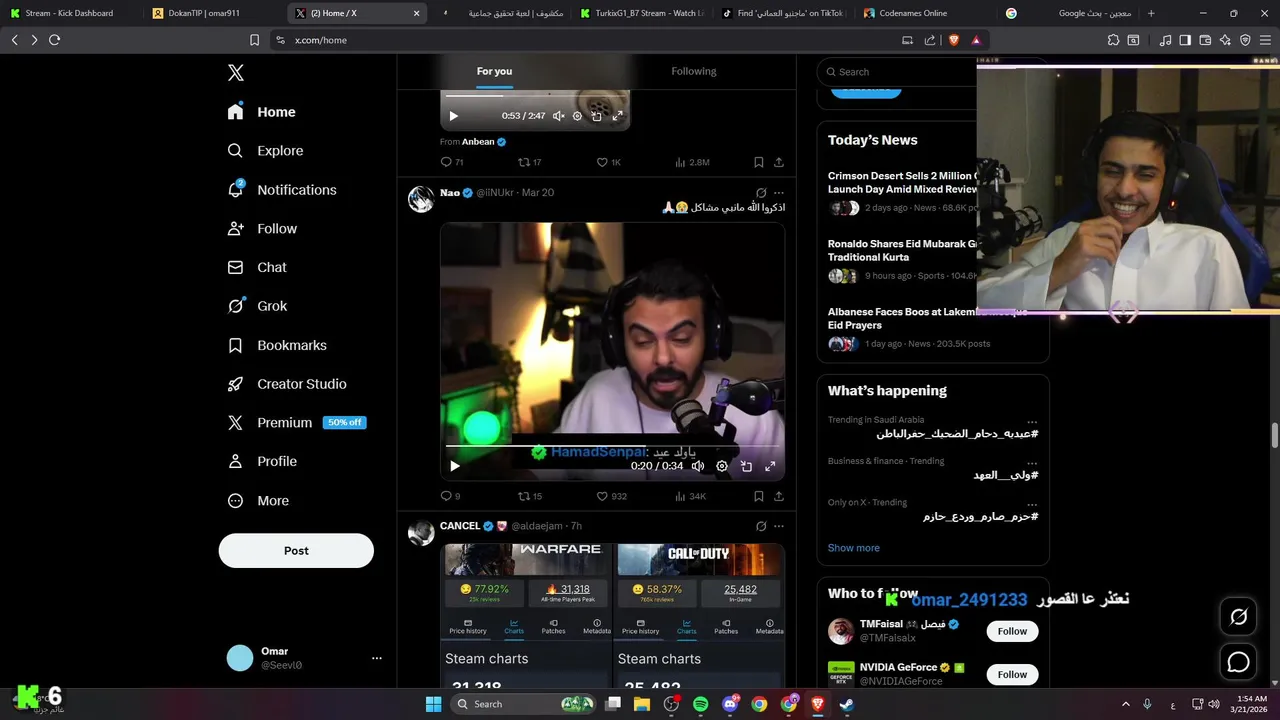Viewport: 1280px width, 720px height.
Task: Share Nao's post
Action: (x=779, y=496)
